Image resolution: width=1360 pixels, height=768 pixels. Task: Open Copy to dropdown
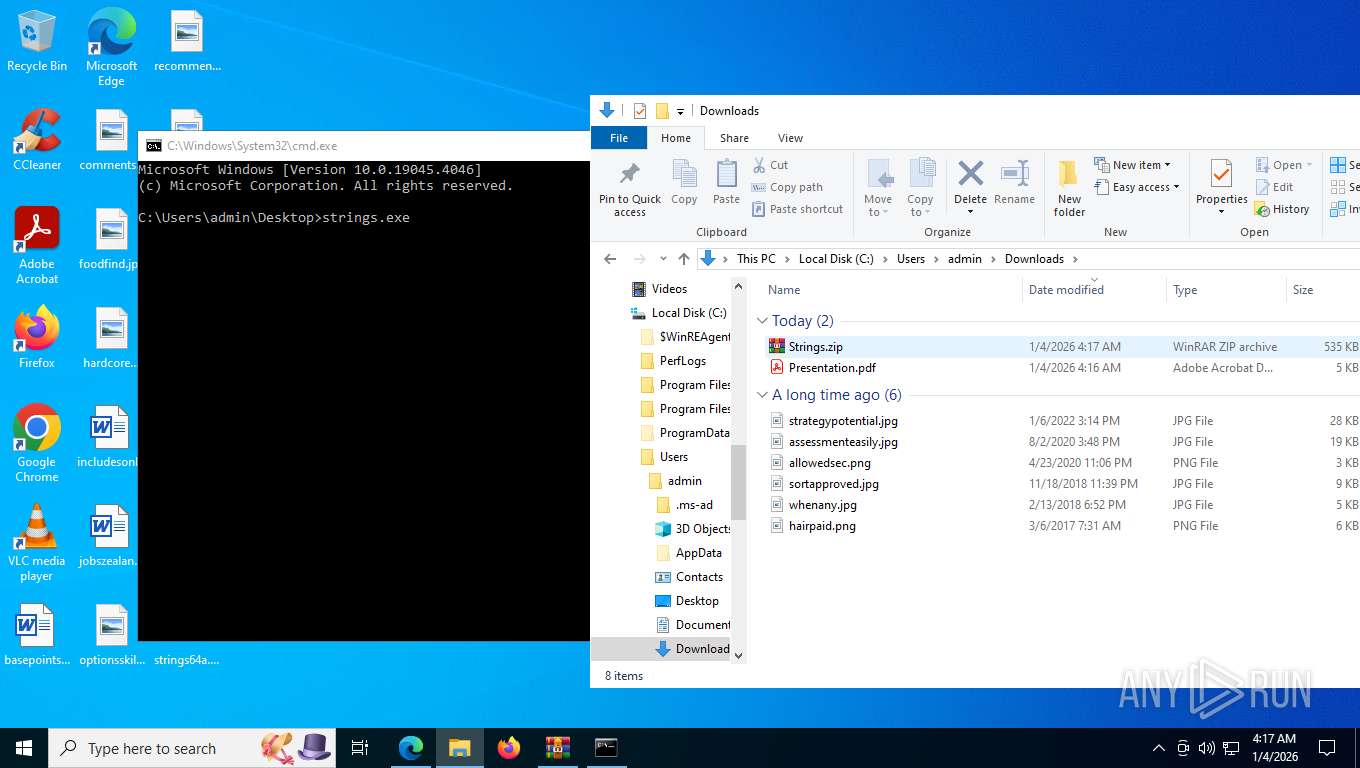[920, 205]
